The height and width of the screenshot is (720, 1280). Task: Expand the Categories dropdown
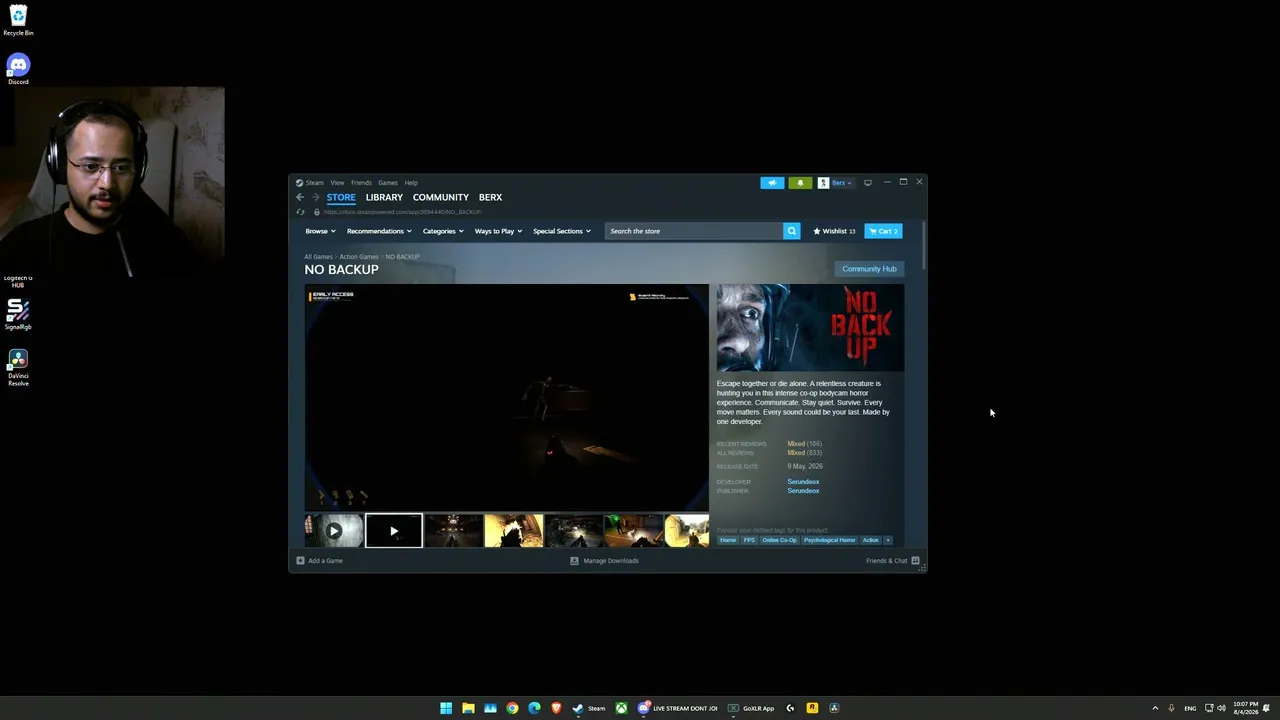point(443,231)
